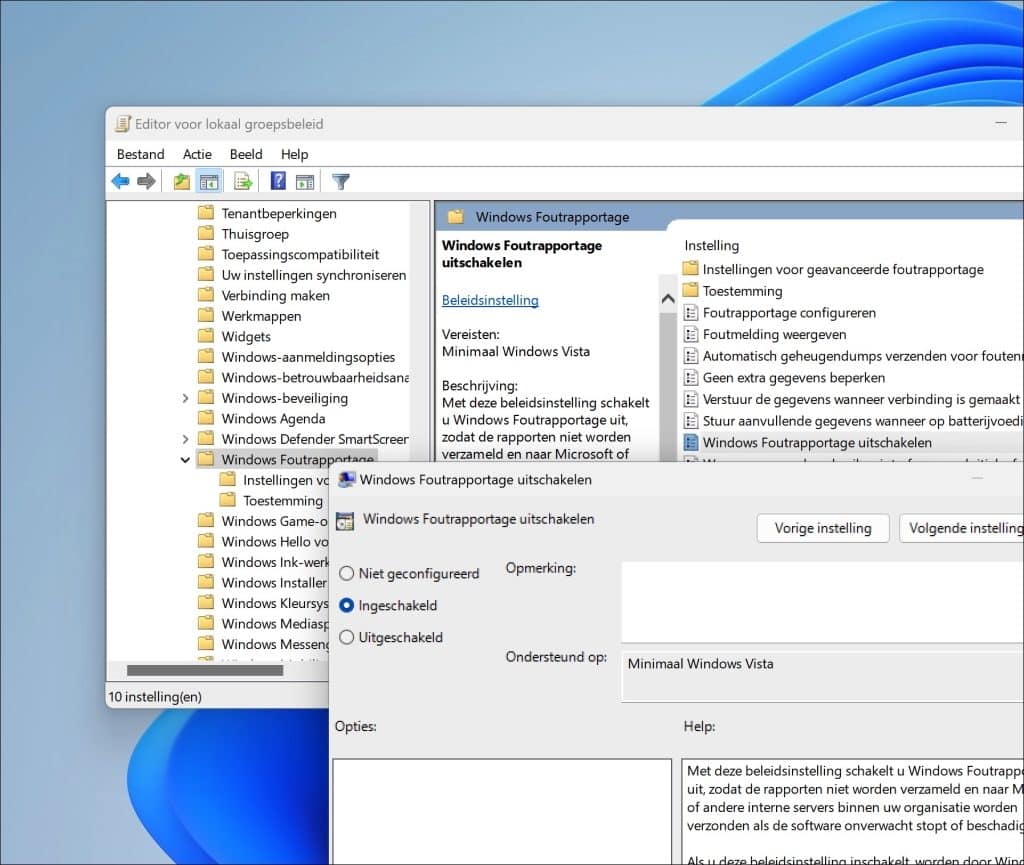Select the Instellingen vo… subfolder under Windows Foutrapportage
The image size is (1024, 865).
point(285,480)
